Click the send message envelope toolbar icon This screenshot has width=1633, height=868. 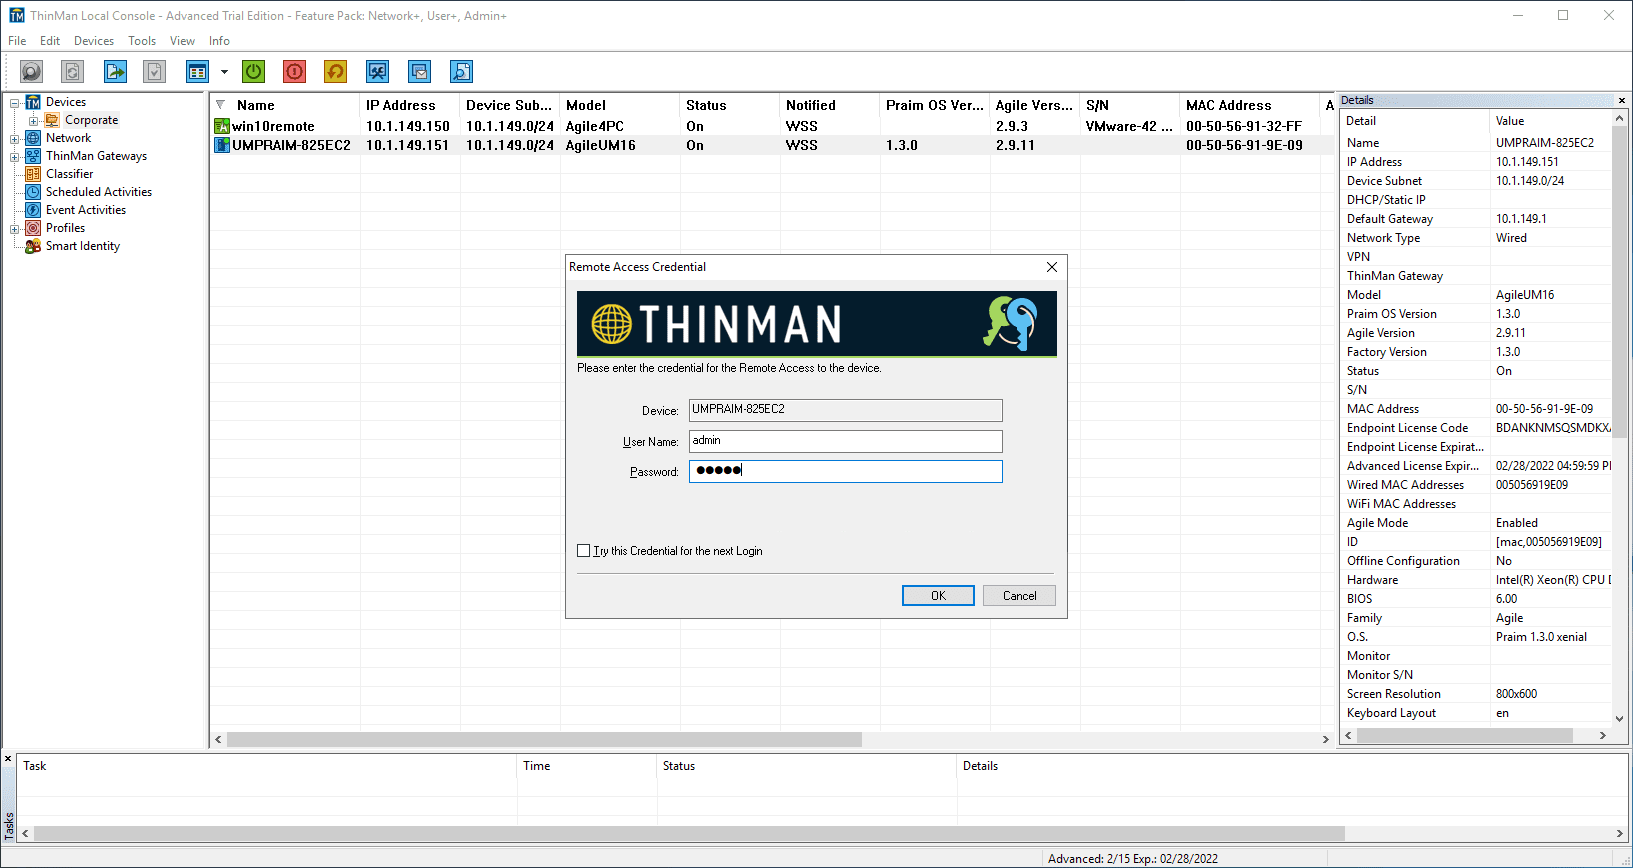(x=419, y=72)
